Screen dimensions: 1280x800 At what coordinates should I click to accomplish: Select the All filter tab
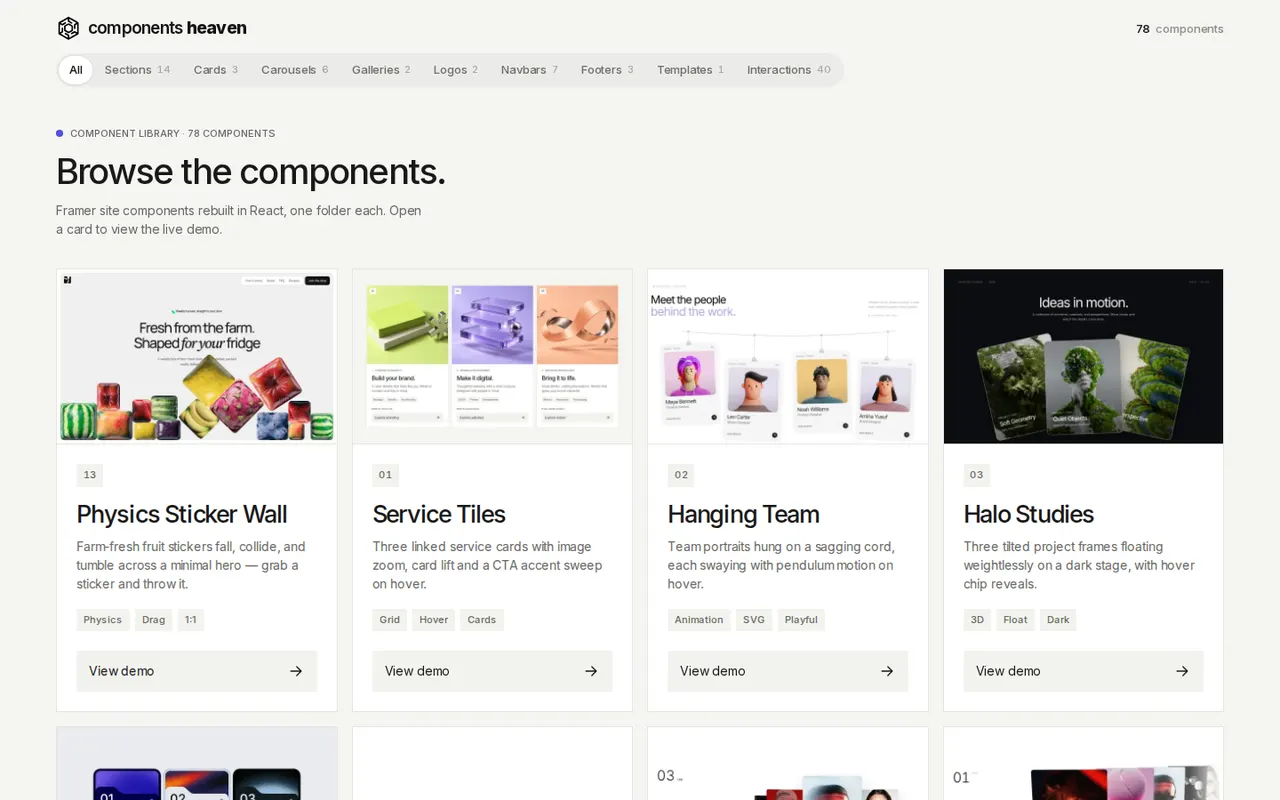(76, 70)
